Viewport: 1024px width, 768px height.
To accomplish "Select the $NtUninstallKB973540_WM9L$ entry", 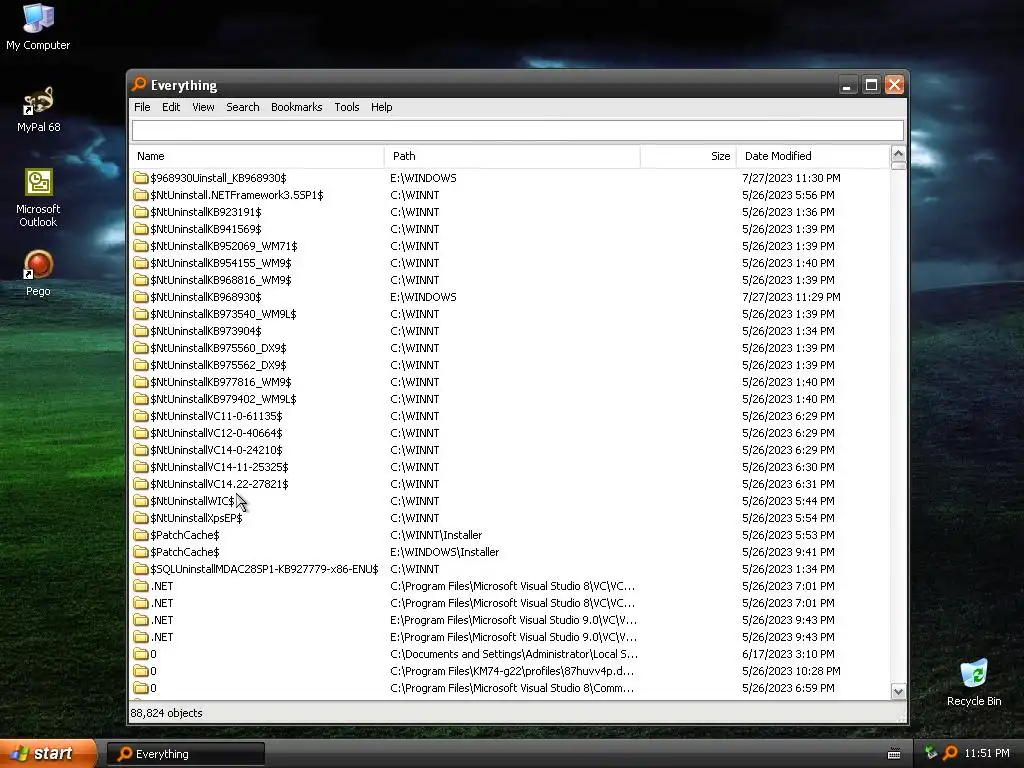I will tap(223, 314).
